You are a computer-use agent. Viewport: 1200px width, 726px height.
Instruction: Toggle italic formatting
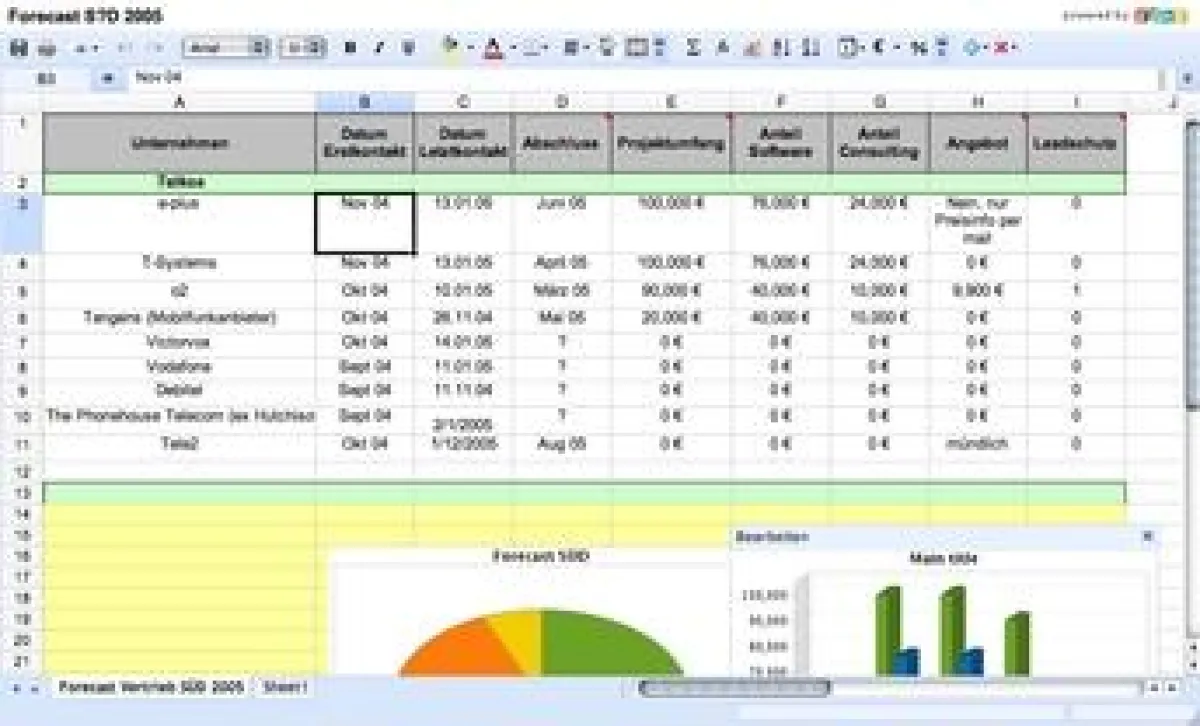pyautogui.click(x=378, y=46)
